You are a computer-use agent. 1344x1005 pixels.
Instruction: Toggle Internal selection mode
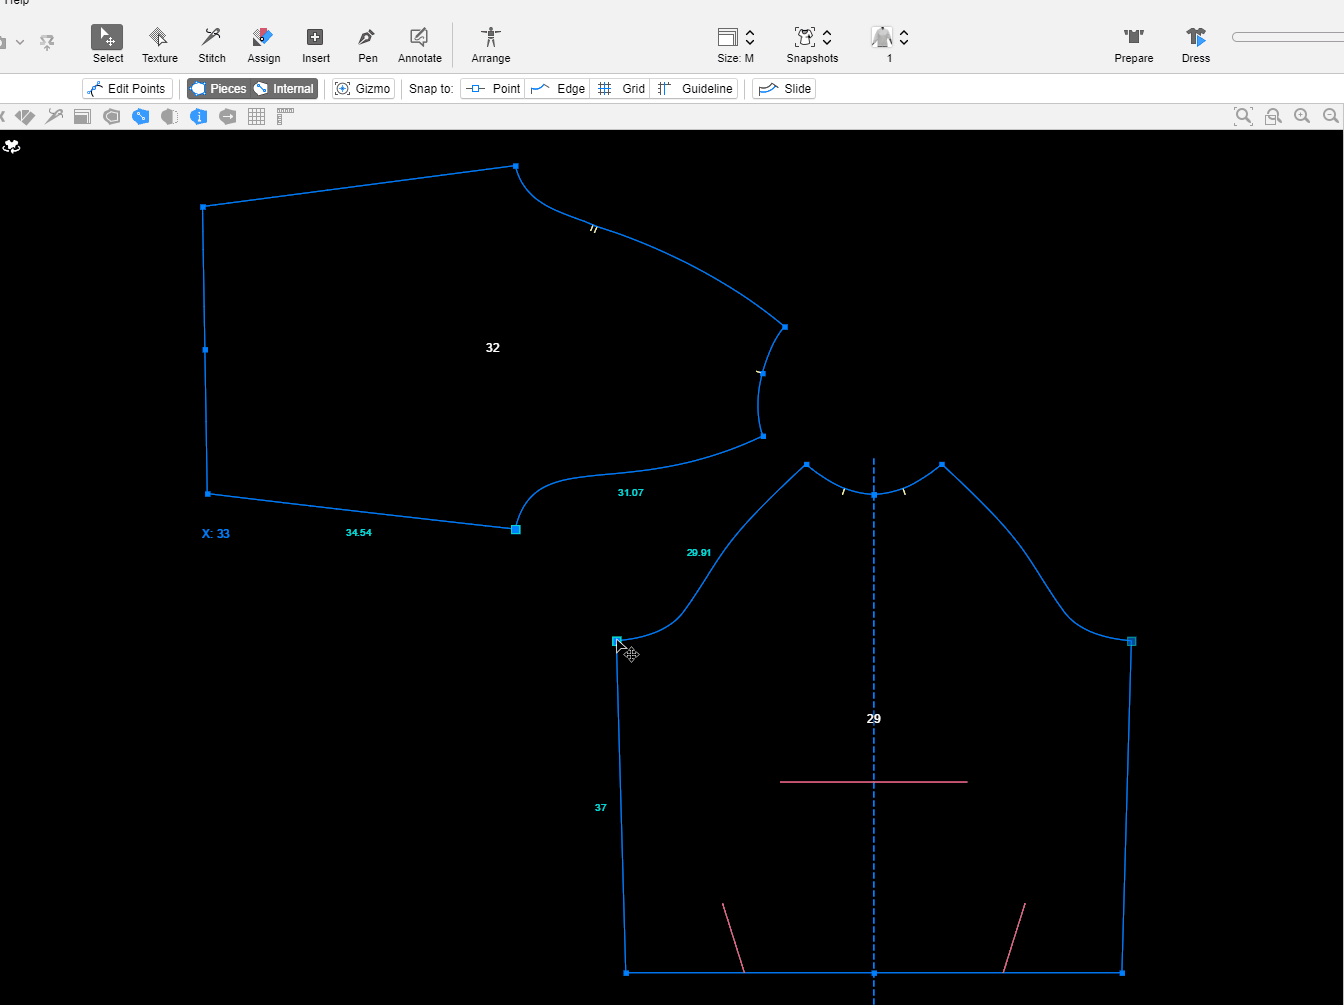coord(284,89)
